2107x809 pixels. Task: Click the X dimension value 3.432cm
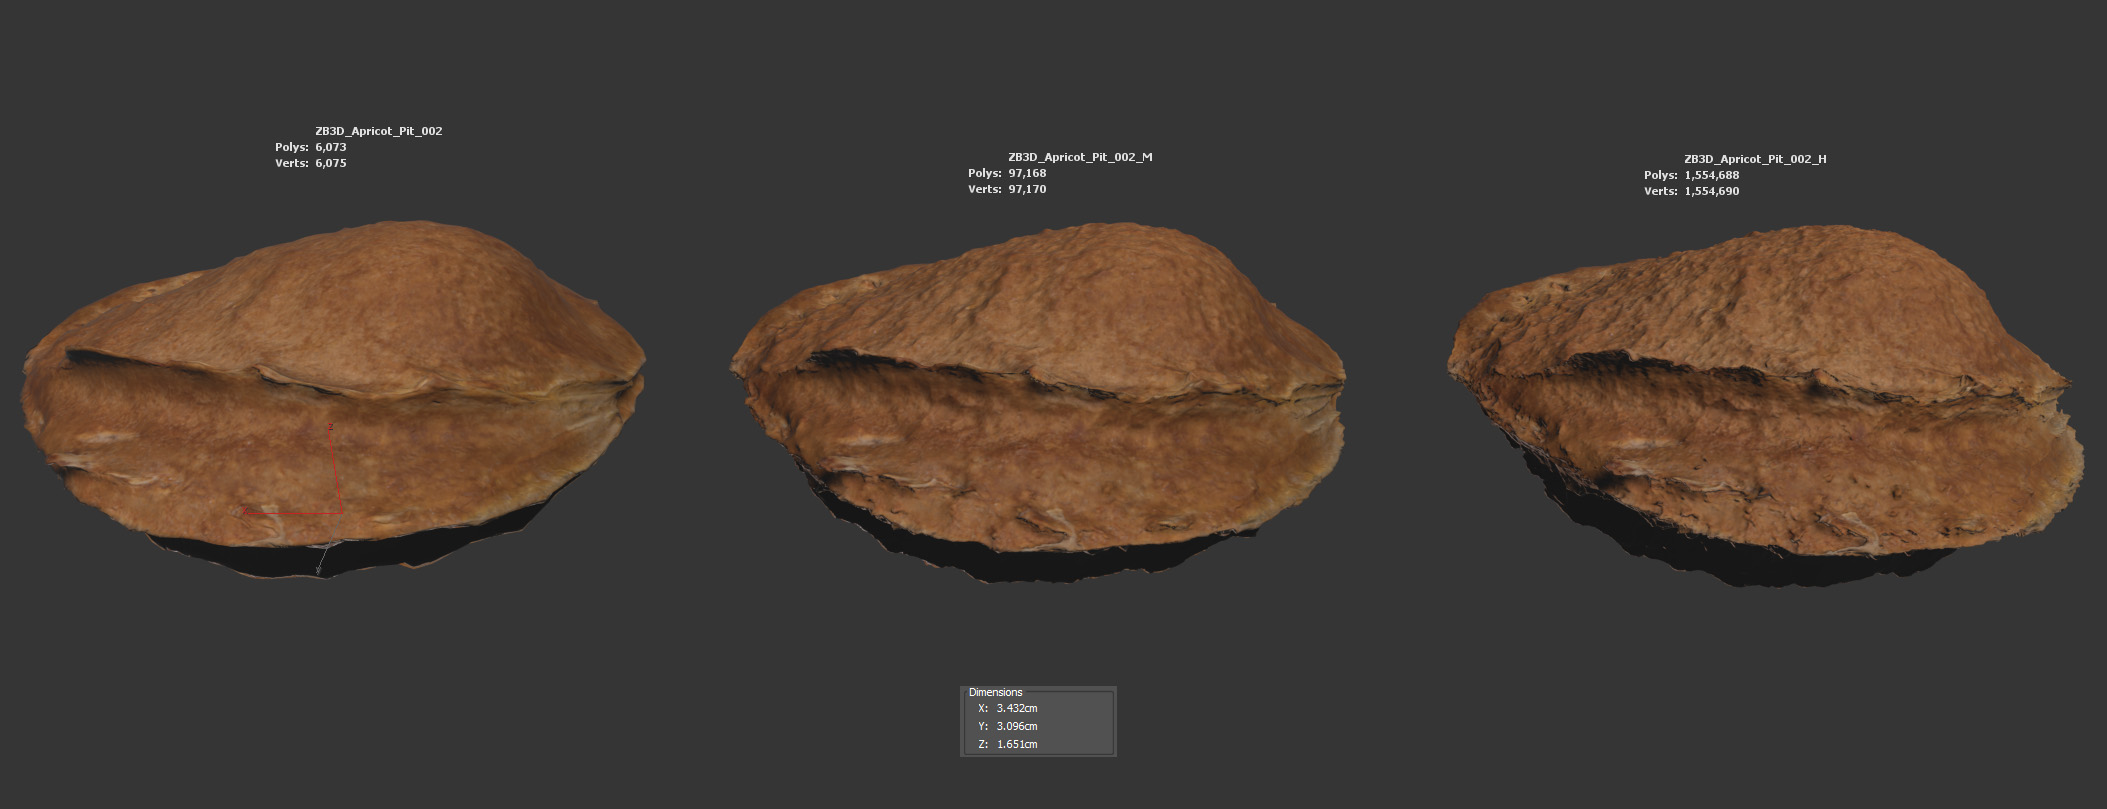[1017, 708]
